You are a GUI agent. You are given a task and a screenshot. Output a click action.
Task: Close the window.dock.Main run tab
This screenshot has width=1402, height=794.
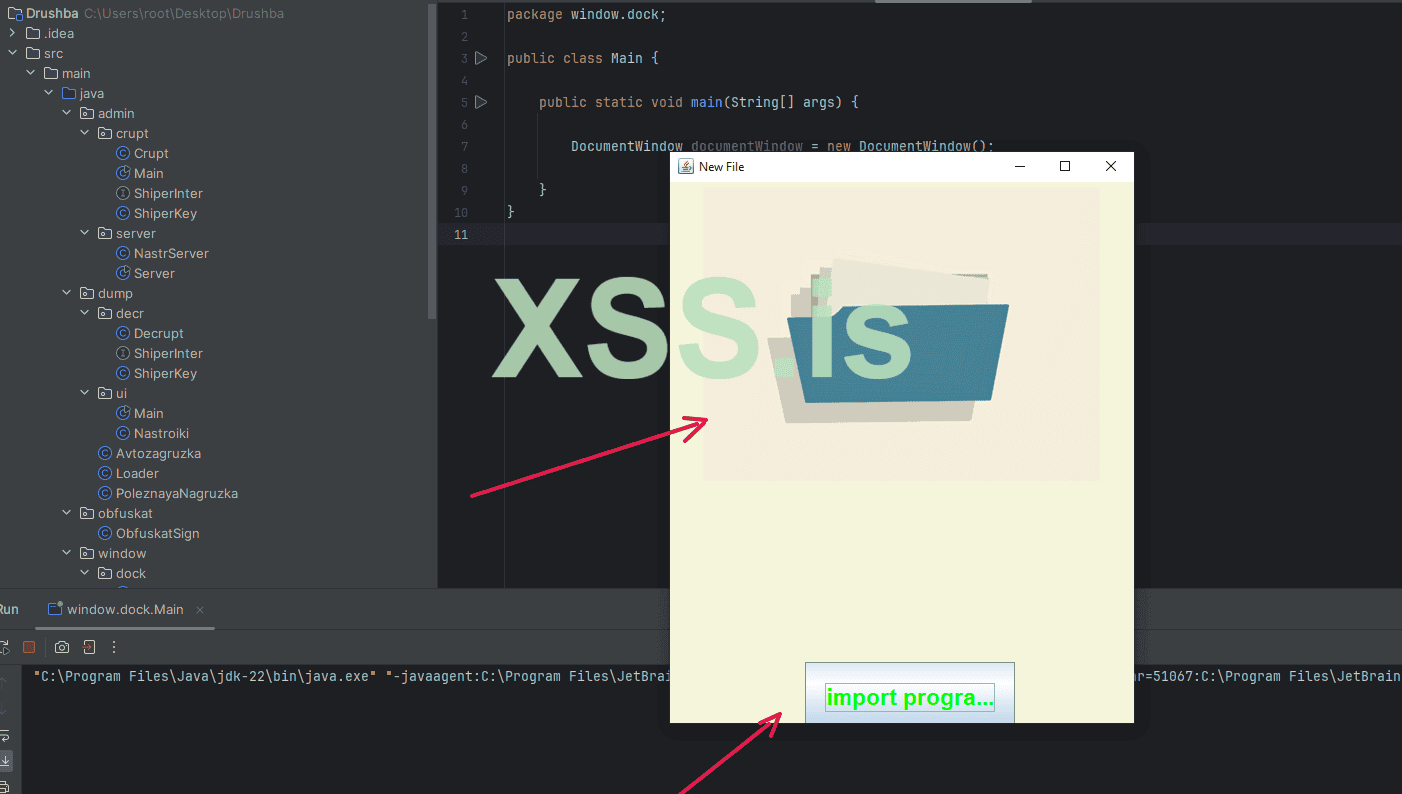tap(200, 610)
